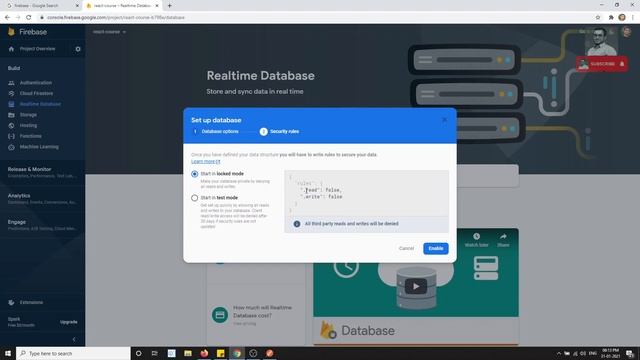The width and height of the screenshot is (640, 360).
Task: Open Cortana from the taskbar
Action: tap(138, 353)
